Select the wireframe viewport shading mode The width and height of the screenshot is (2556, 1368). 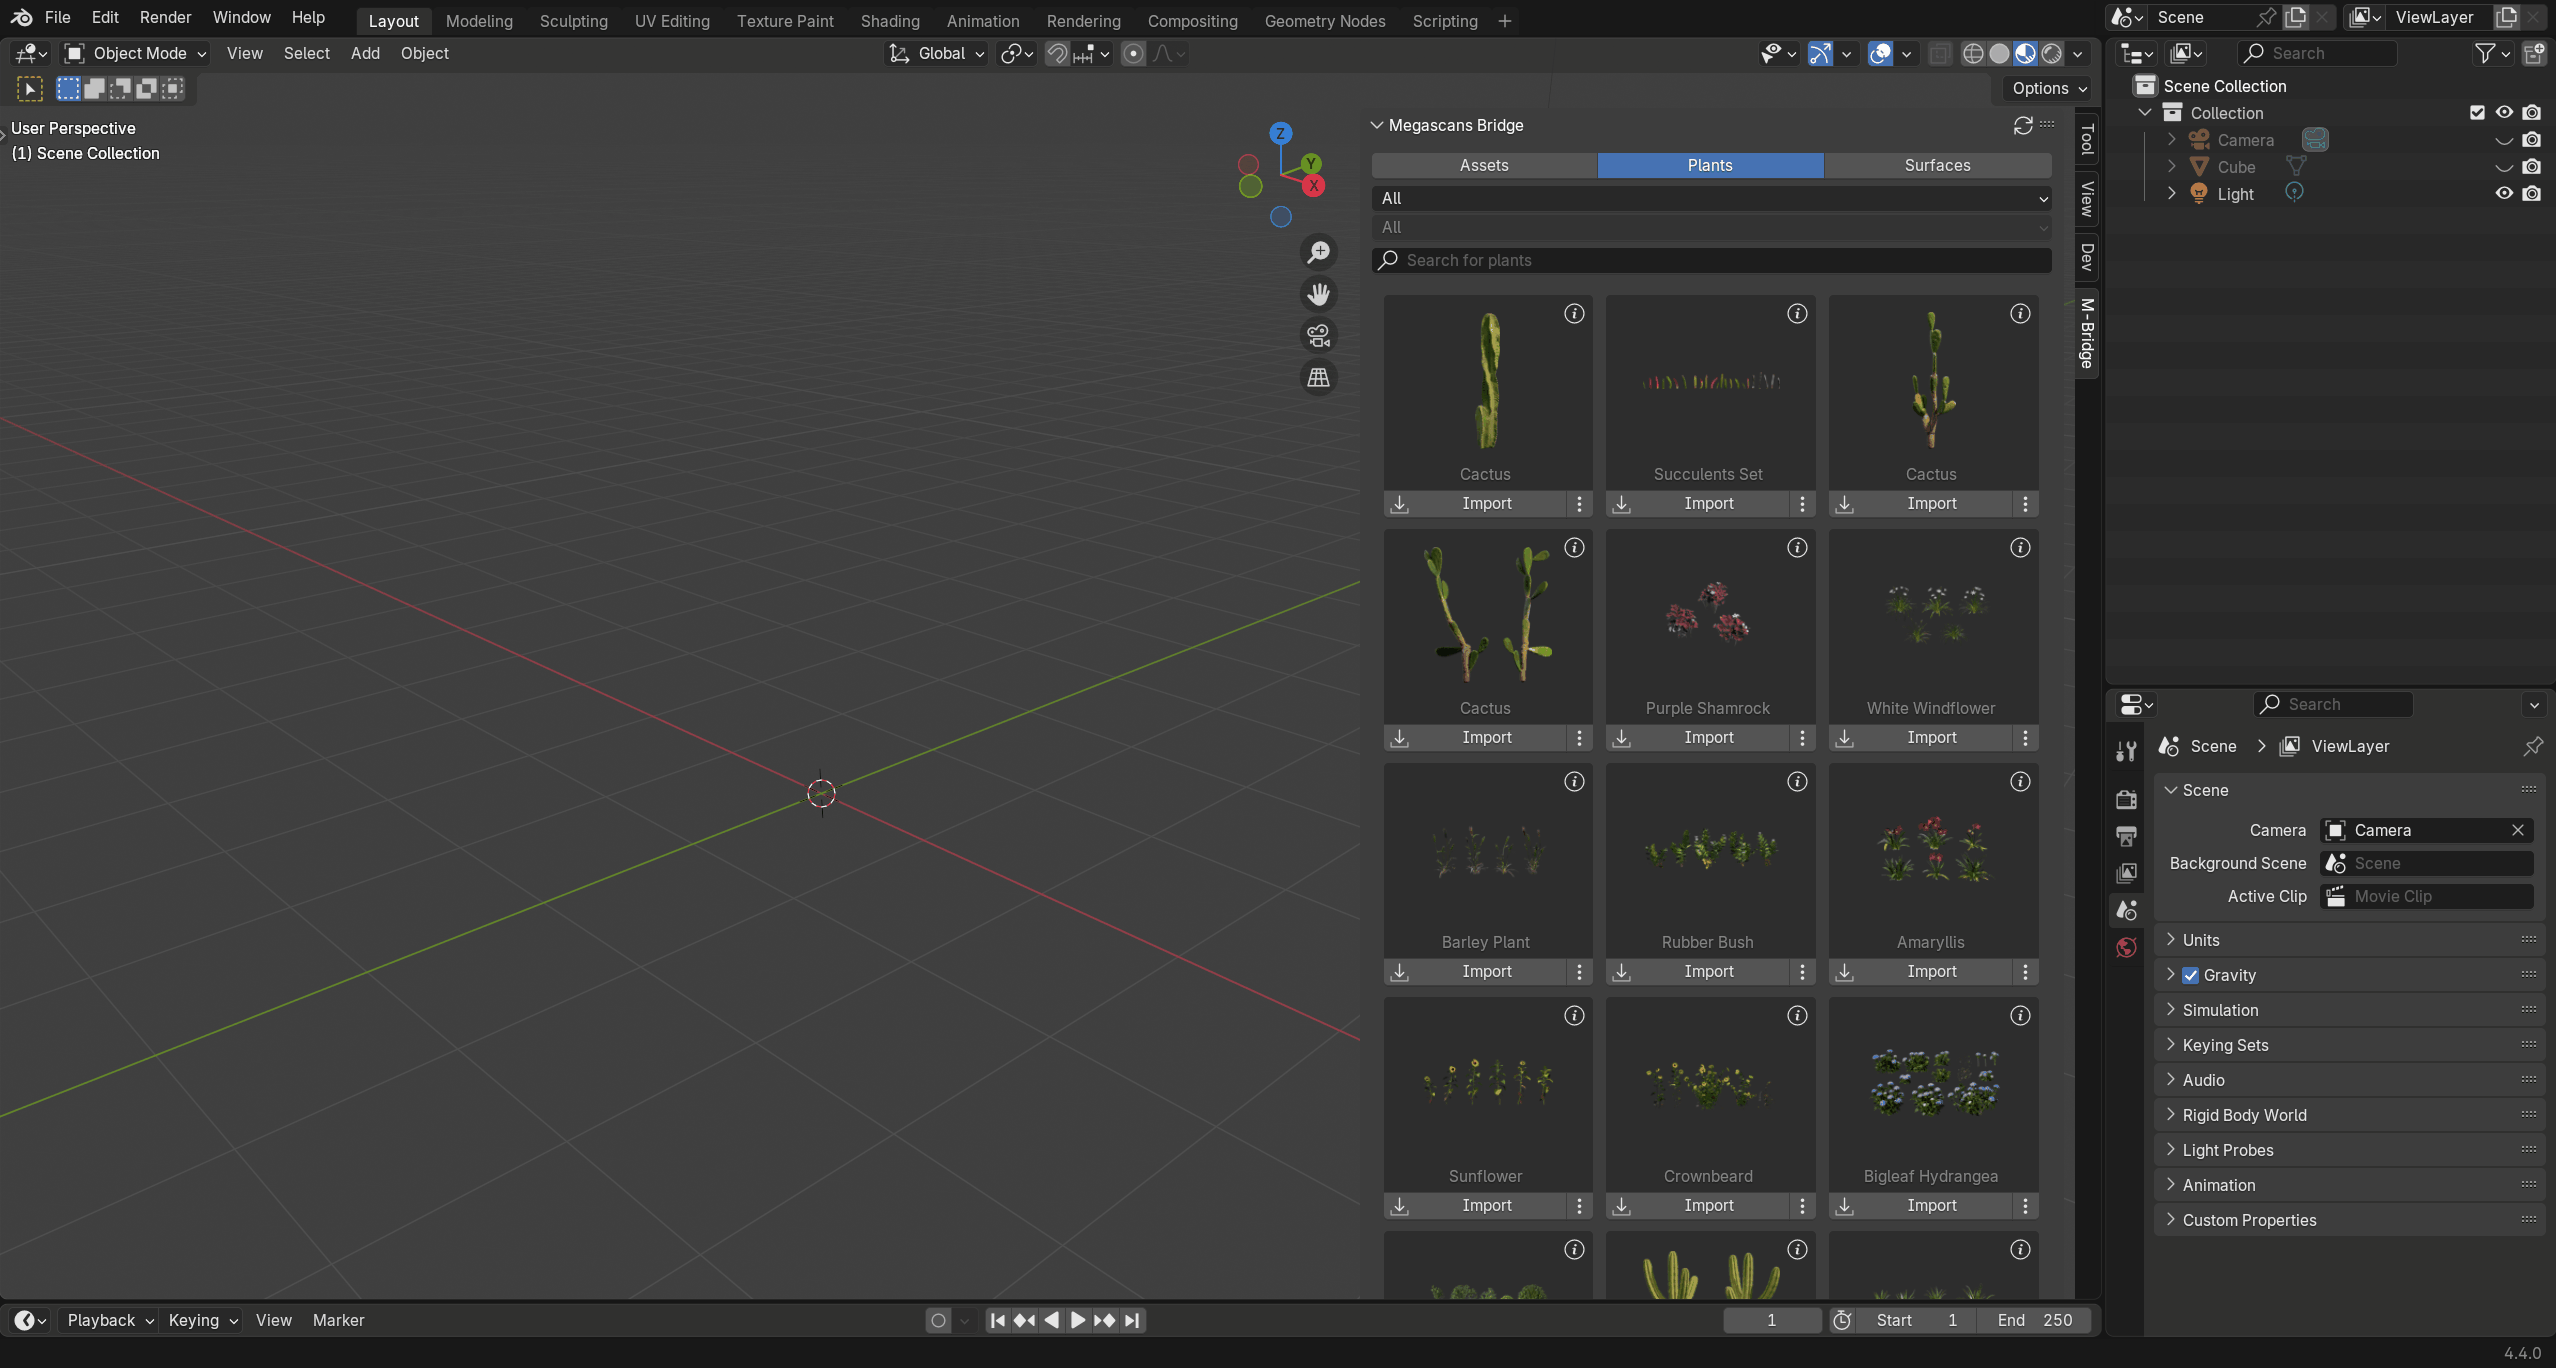click(x=1973, y=54)
